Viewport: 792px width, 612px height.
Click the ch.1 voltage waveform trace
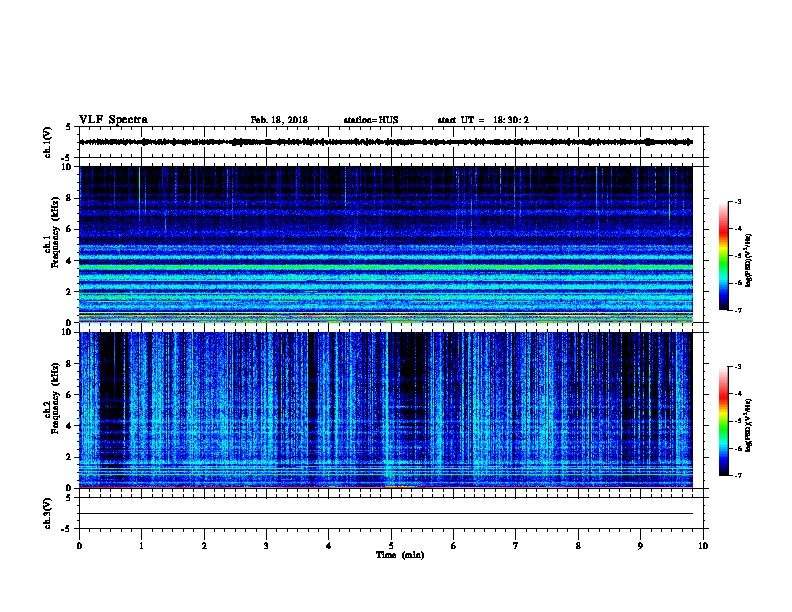(x=386, y=142)
